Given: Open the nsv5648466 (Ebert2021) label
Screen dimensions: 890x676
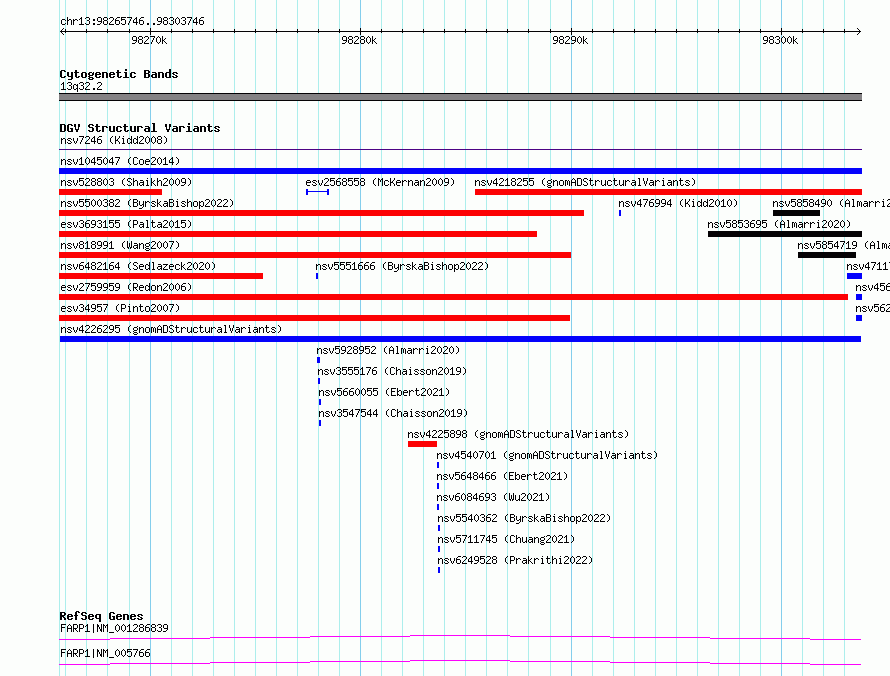Looking at the screenshot, I should tap(502, 476).
